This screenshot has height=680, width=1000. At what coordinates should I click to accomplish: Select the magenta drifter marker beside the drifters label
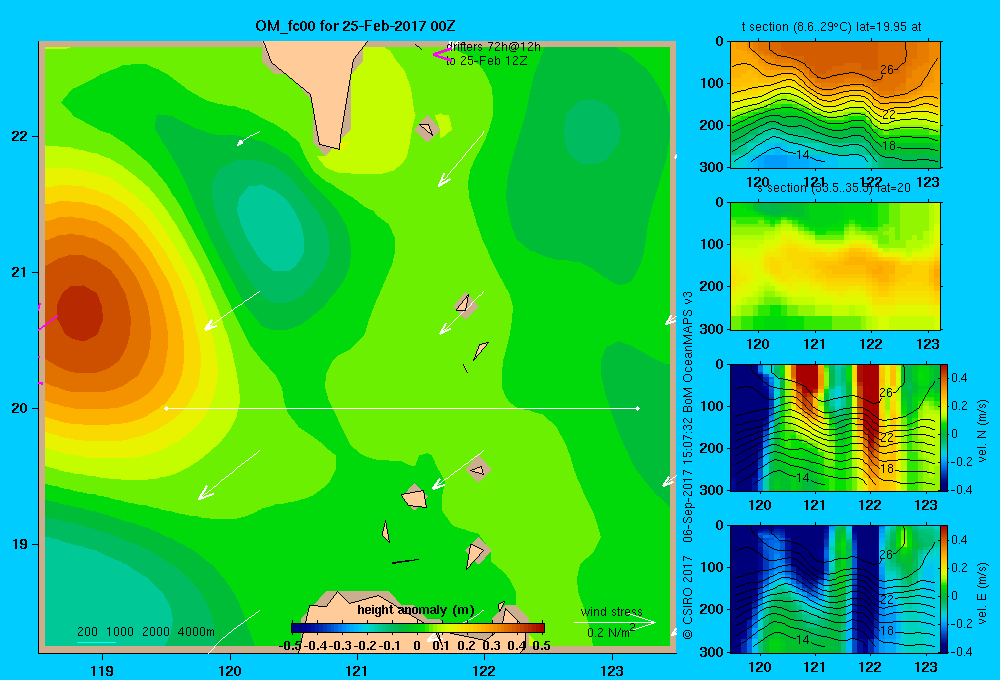tap(442, 55)
